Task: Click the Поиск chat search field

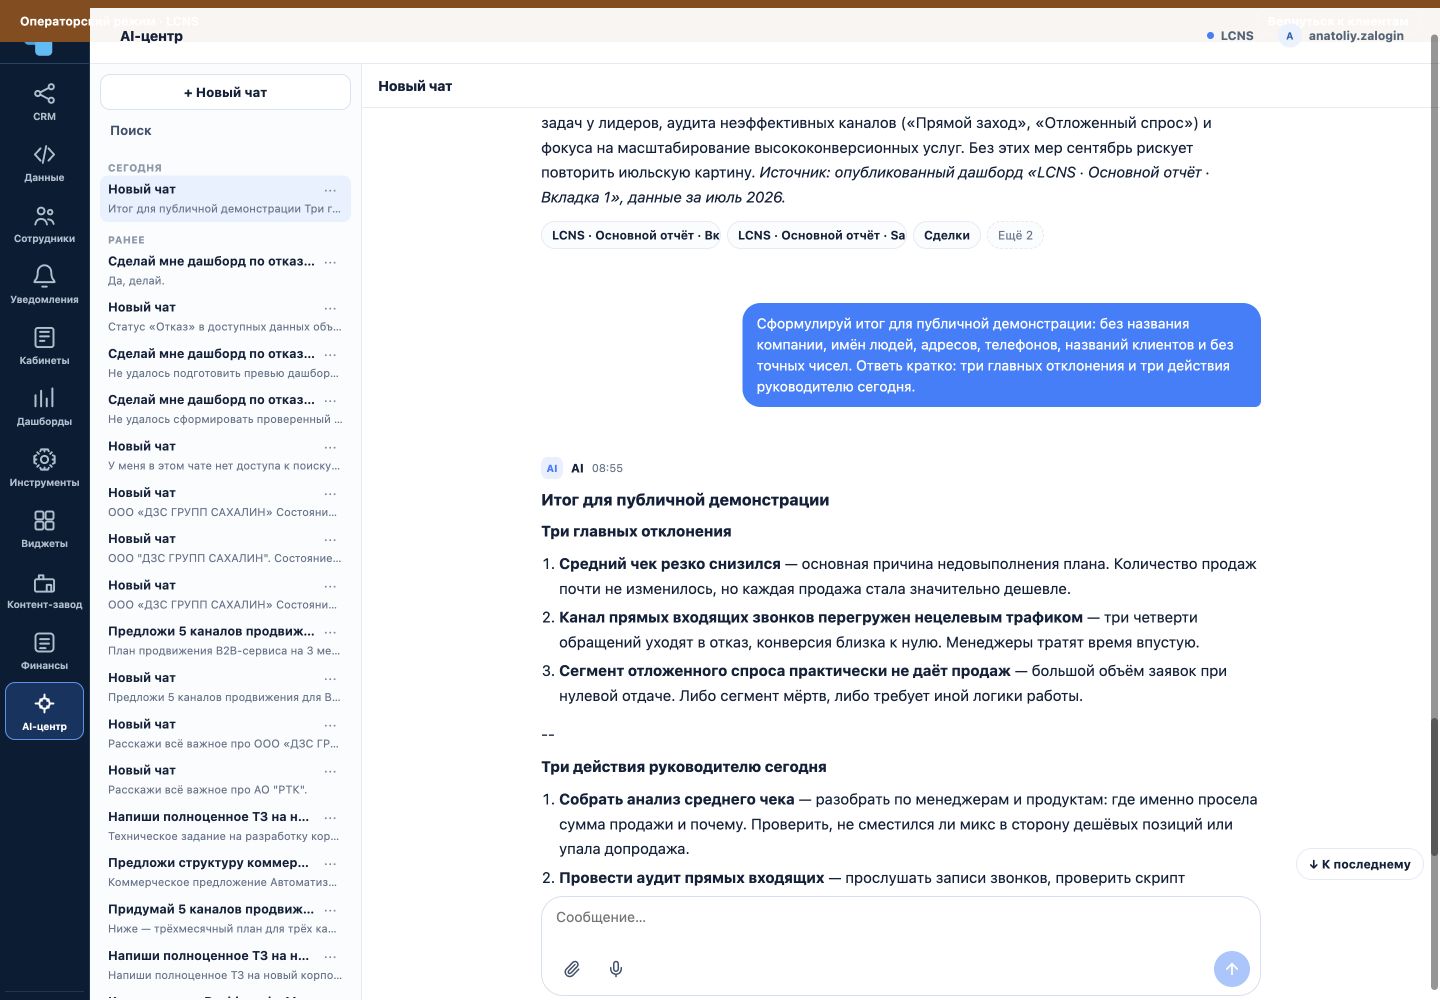Action: click(225, 131)
